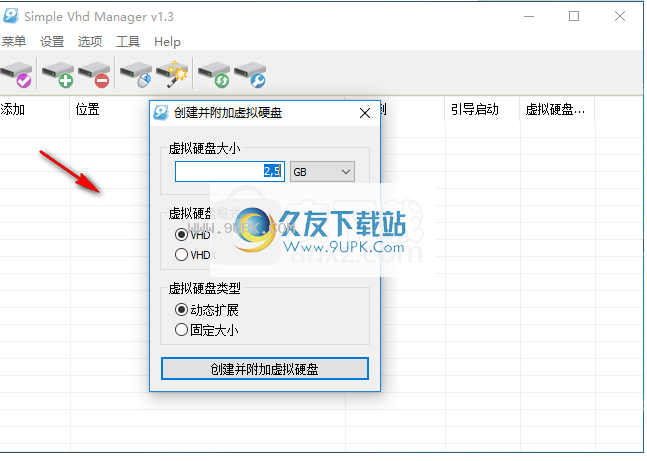
Task: Click the remove VHD toolbar icon with red minus
Action: (94, 74)
